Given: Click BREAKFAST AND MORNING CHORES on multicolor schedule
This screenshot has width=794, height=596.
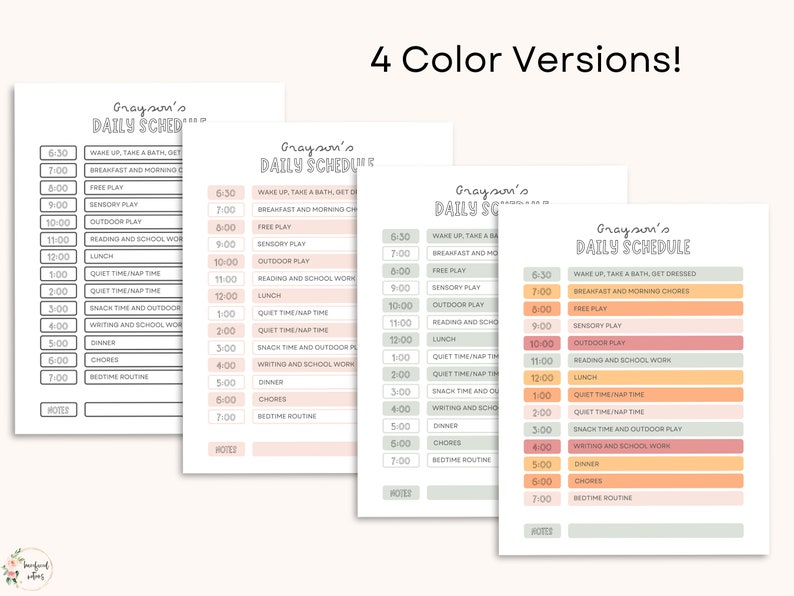Looking at the screenshot, I should (x=655, y=291).
